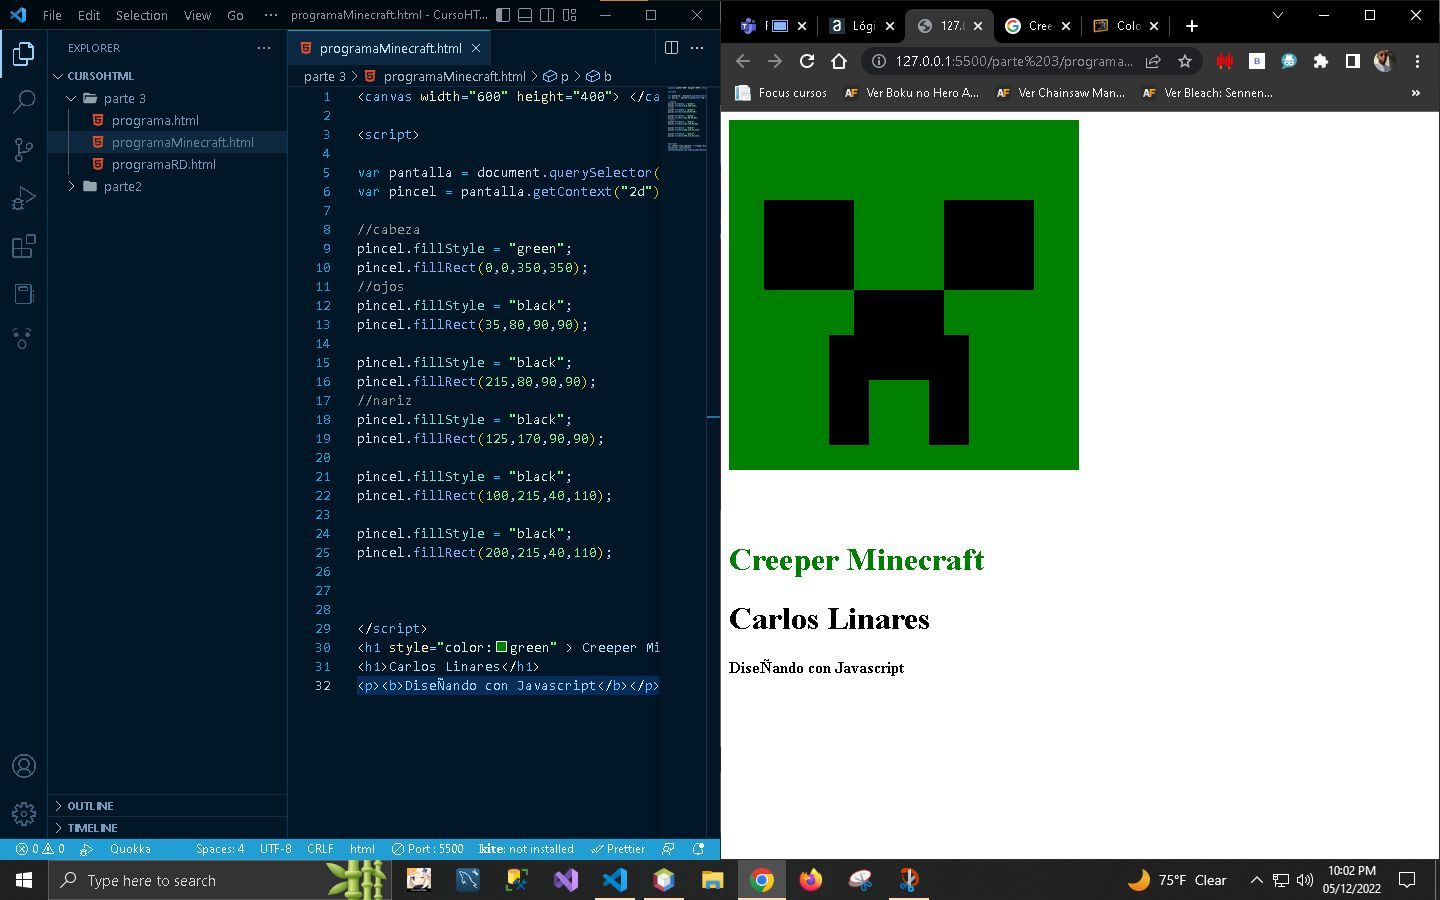1440x900 pixels.
Task: Change indentation via 'Spaces: 4'
Action: [220, 849]
